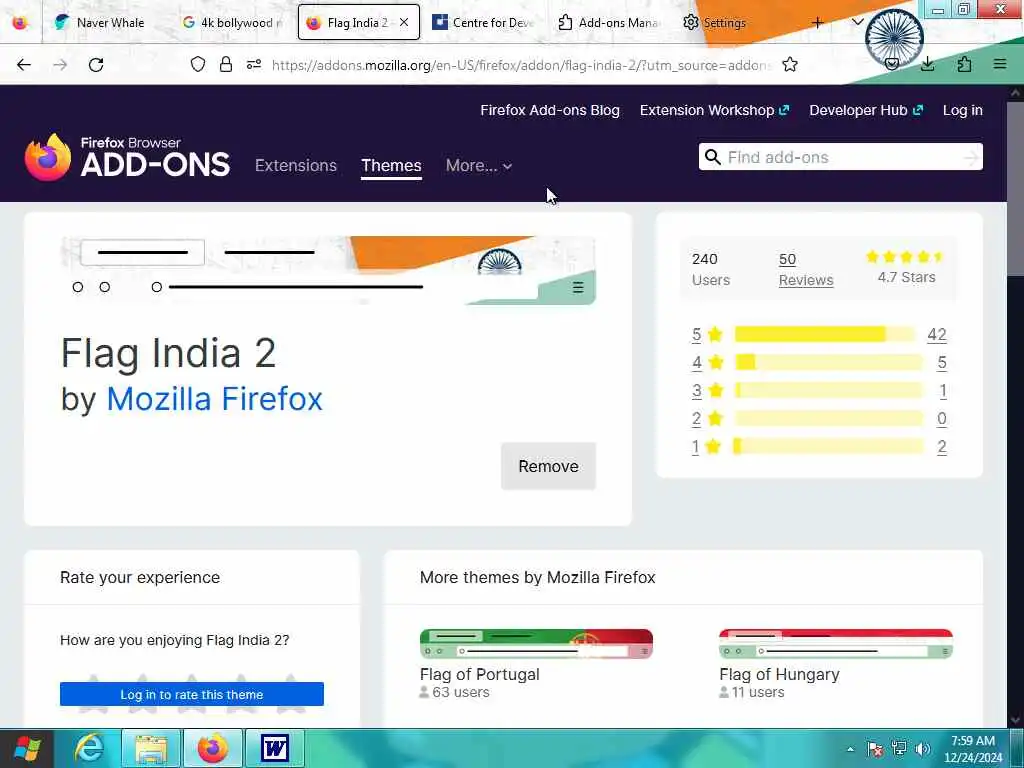Open the Action Center flag tray icon
This screenshot has width=1024, height=768.
[x=875, y=749]
